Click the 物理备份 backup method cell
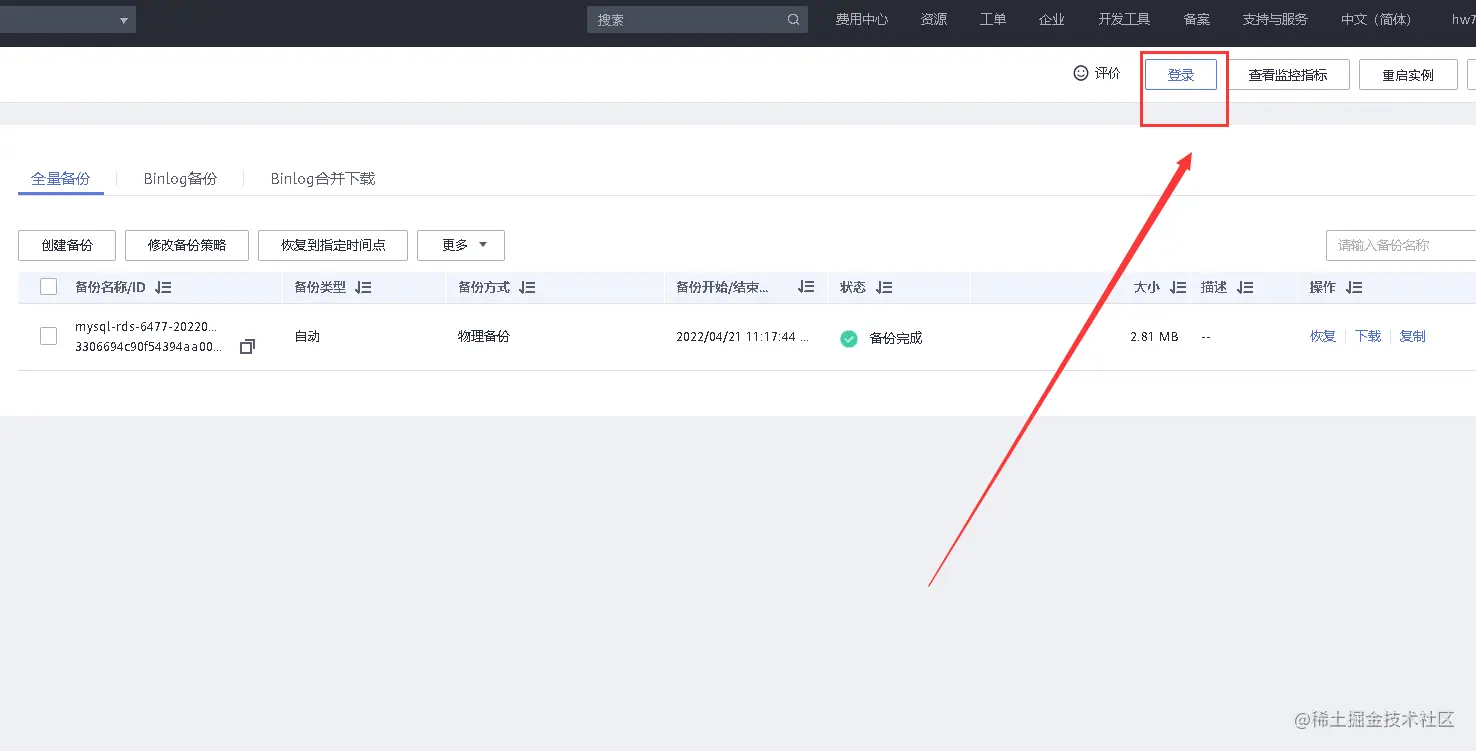Screen dimensions: 1476x751 click(484, 336)
